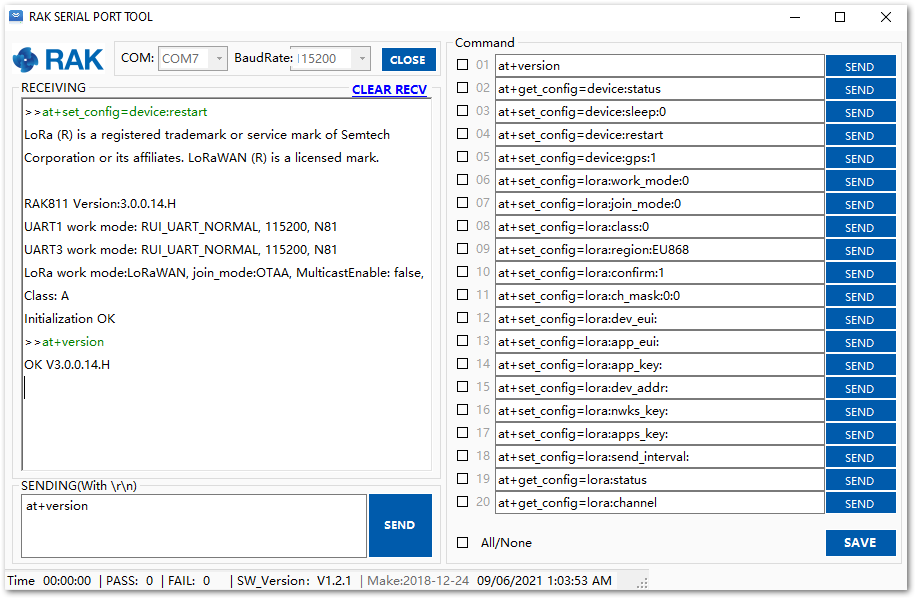The image size is (916, 599).
Task: Check box 20 for lora:channel
Action: pyautogui.click(x=462, y=501)
